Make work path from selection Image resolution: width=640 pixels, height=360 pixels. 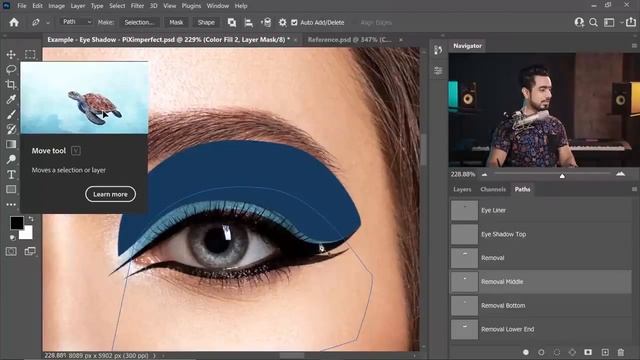tap(572, 352)
